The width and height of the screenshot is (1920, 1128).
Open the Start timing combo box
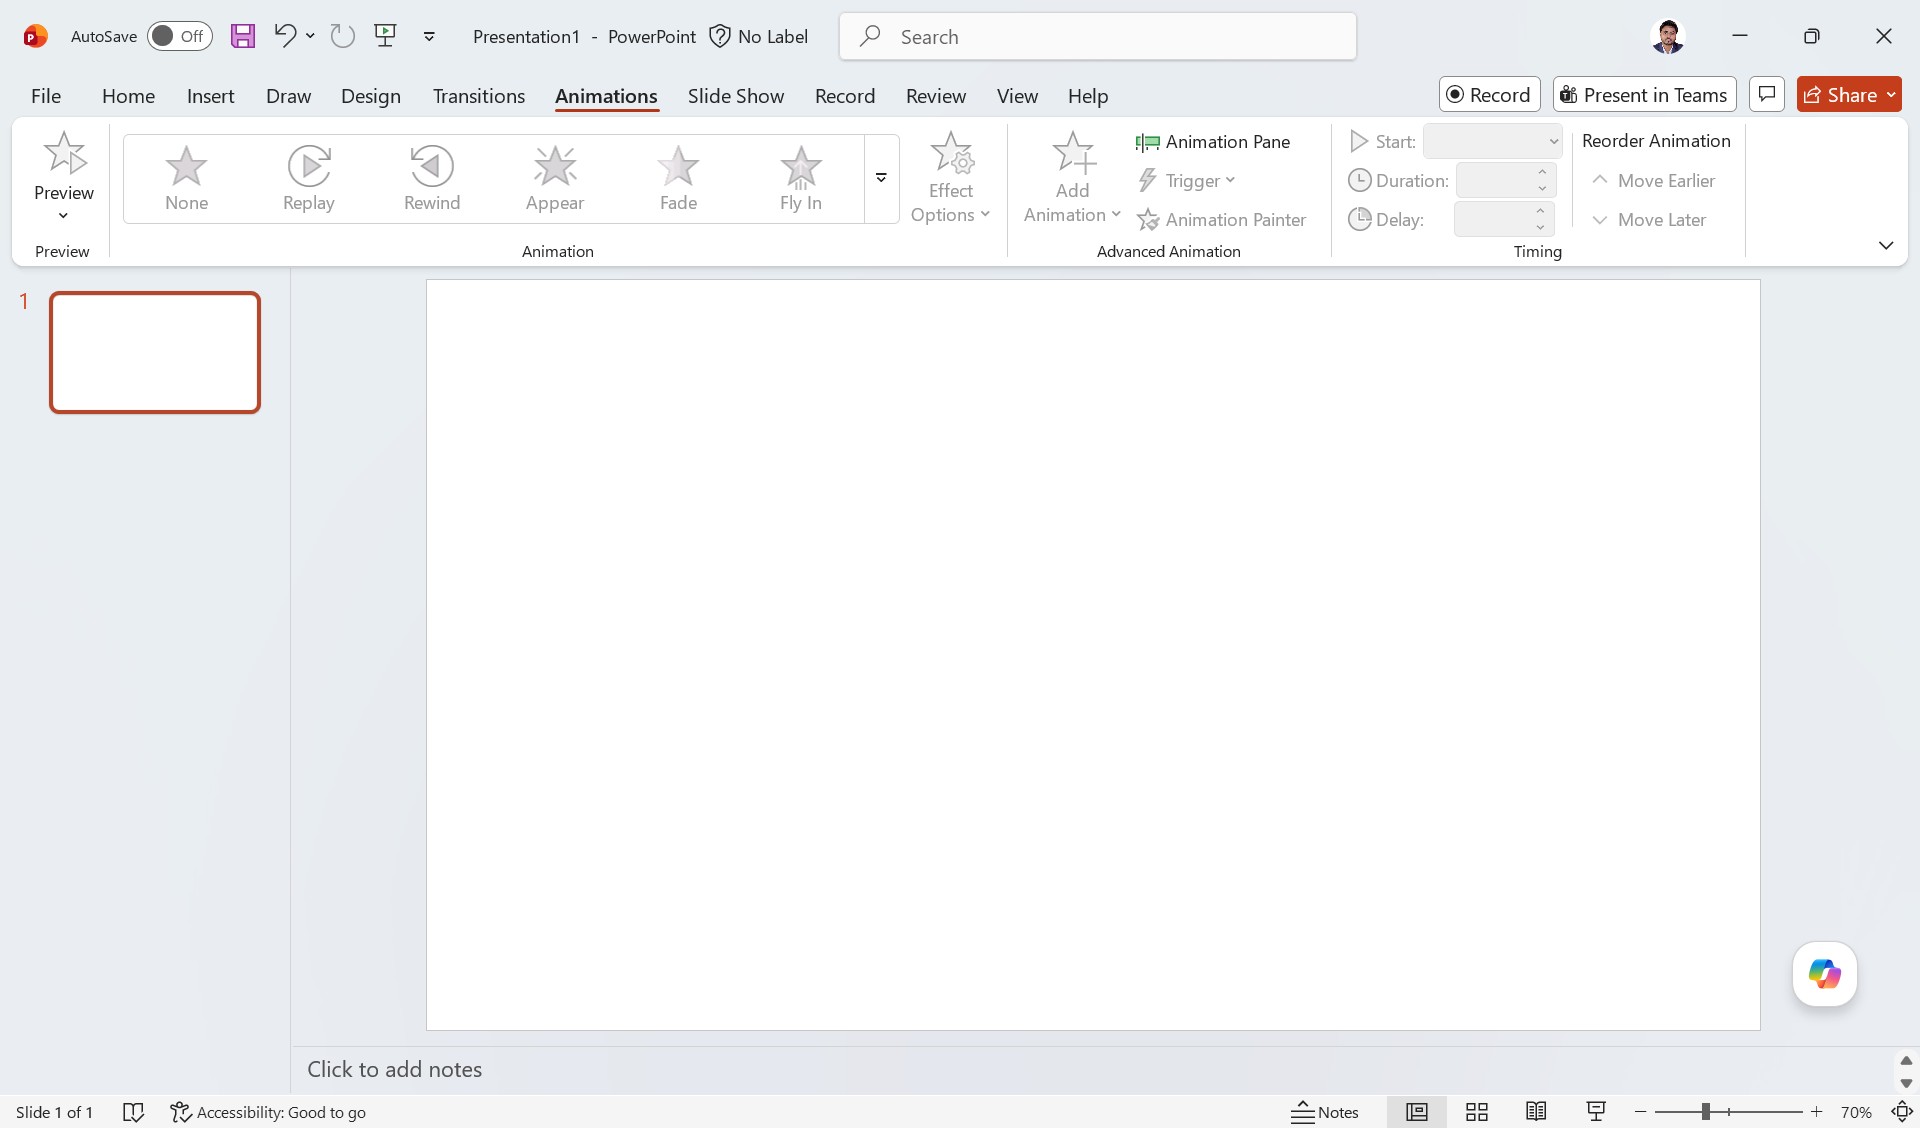click(x=1492, y=142)
